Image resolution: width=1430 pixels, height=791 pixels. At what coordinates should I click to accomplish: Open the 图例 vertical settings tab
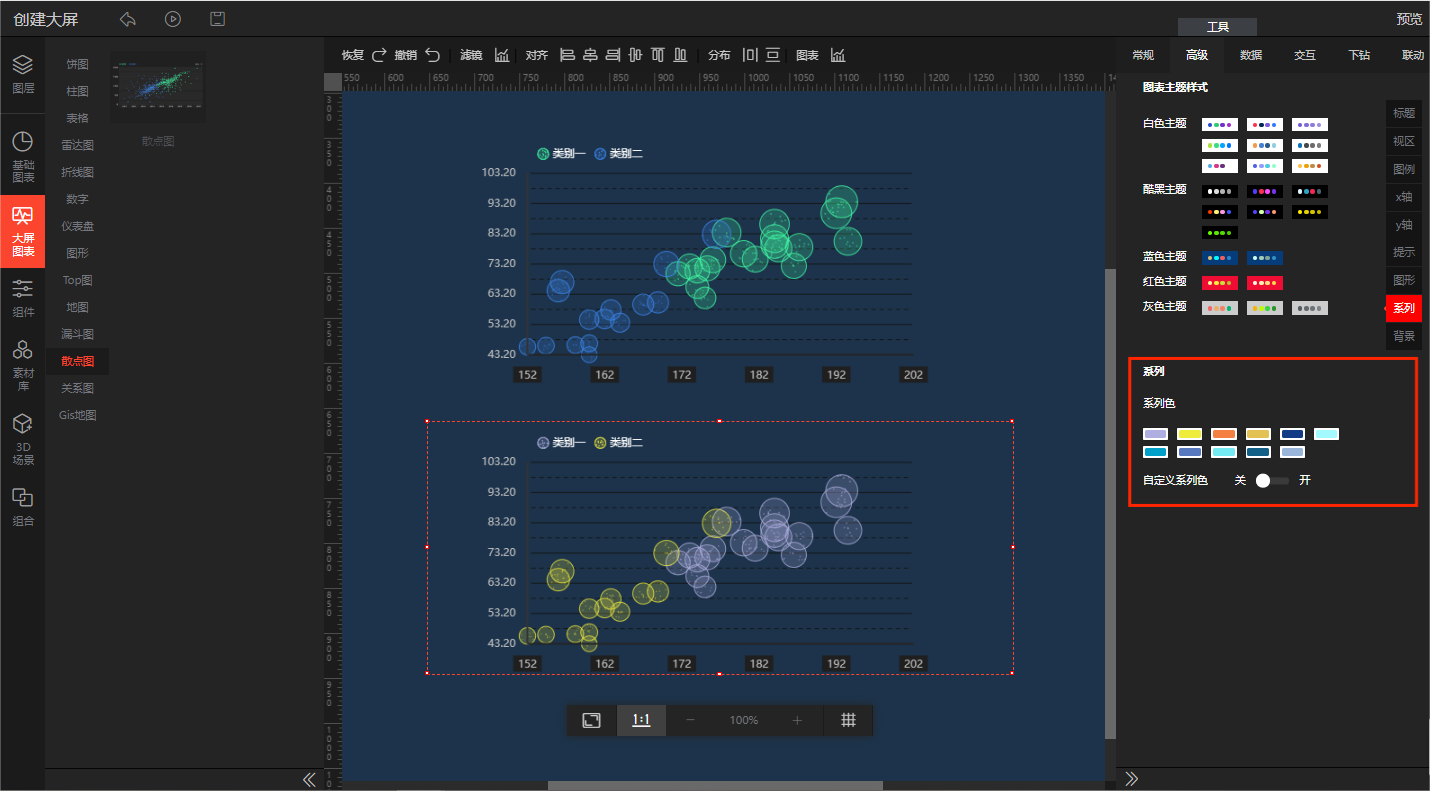(1404, 169)
